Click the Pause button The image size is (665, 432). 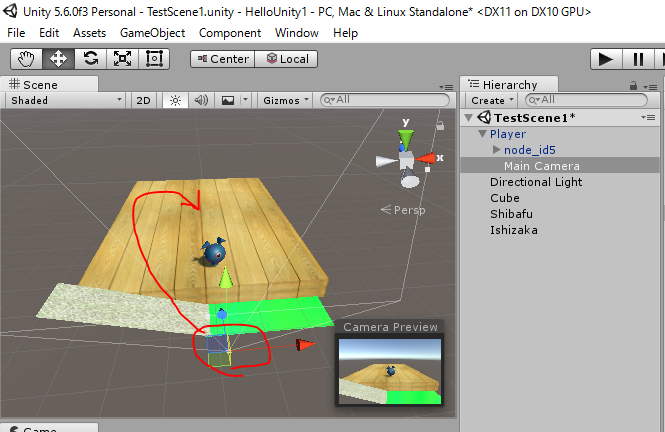coord(638,59)
